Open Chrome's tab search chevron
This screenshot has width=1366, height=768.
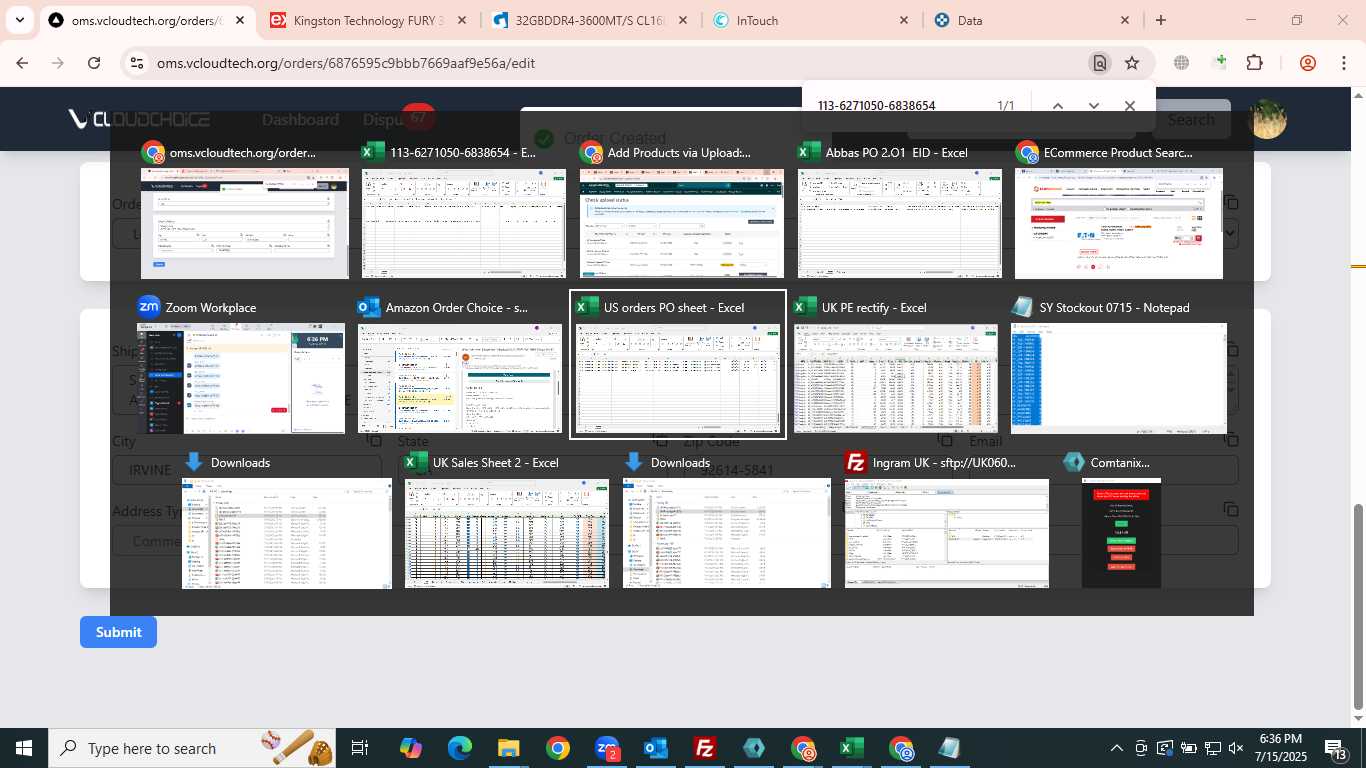(20, 20)
